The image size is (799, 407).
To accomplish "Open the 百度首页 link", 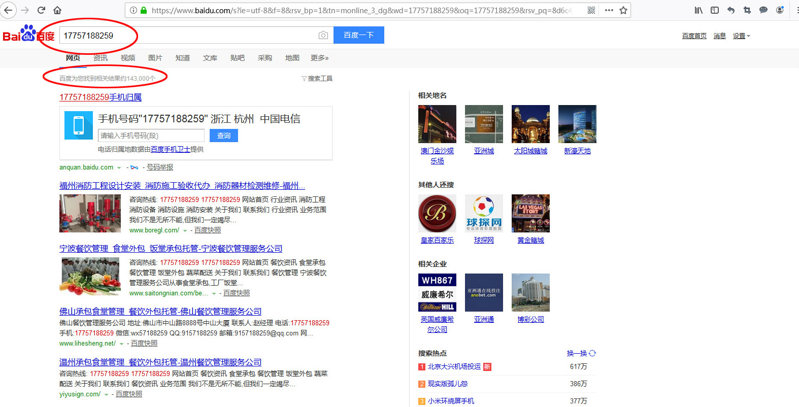I will 694,36.
